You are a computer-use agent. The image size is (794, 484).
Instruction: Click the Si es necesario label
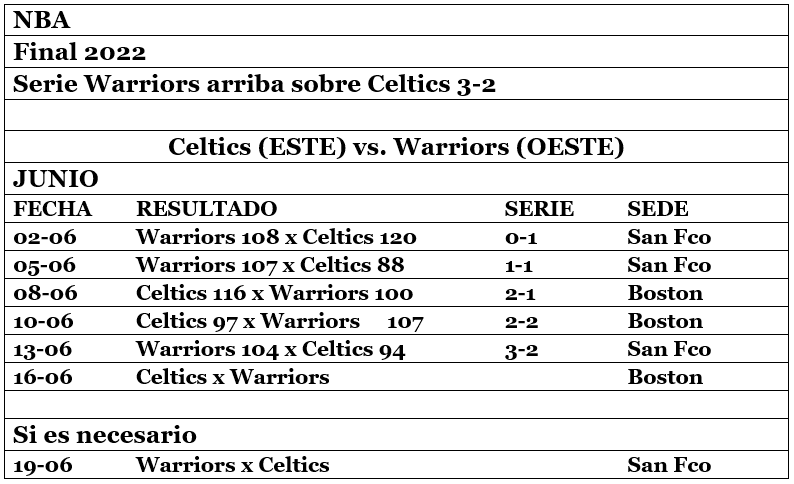104,435
